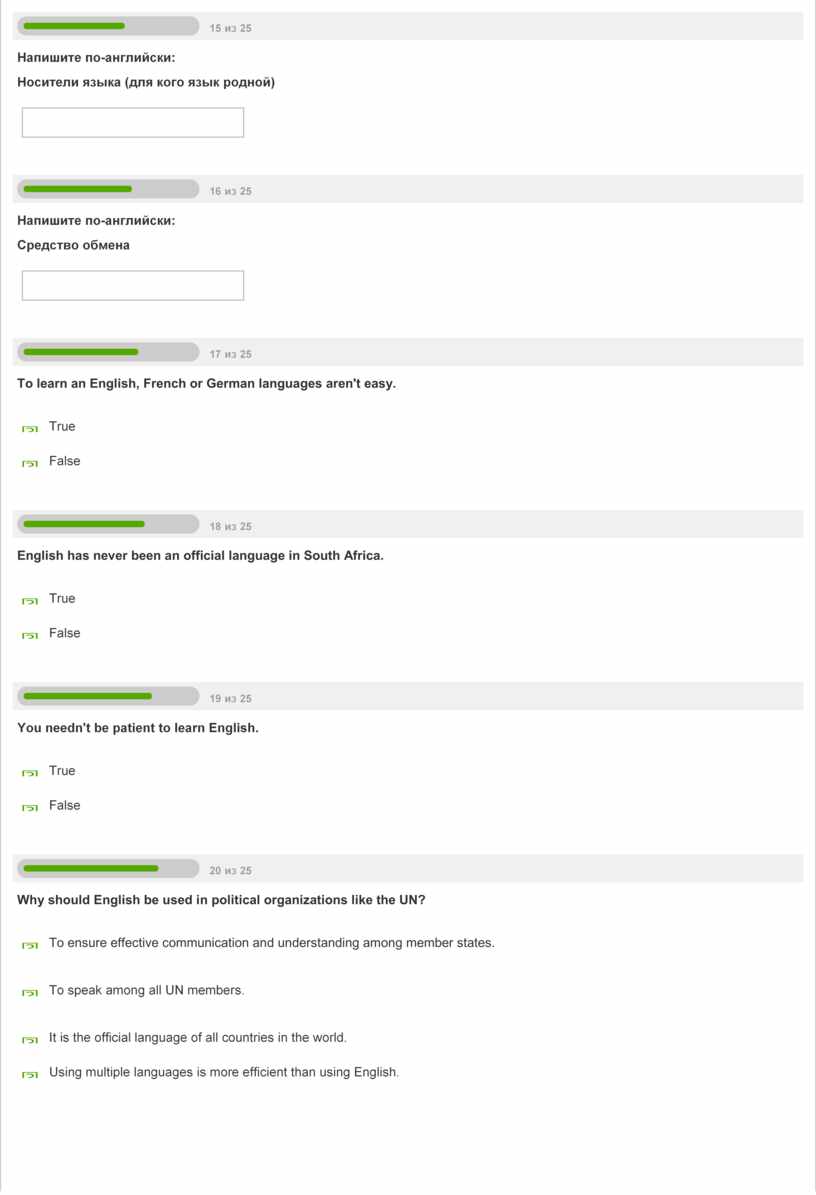Pick 'To ensure effective communication' answer
The width and height of the screenshot is (816, 1195).
tap(30, 944)
